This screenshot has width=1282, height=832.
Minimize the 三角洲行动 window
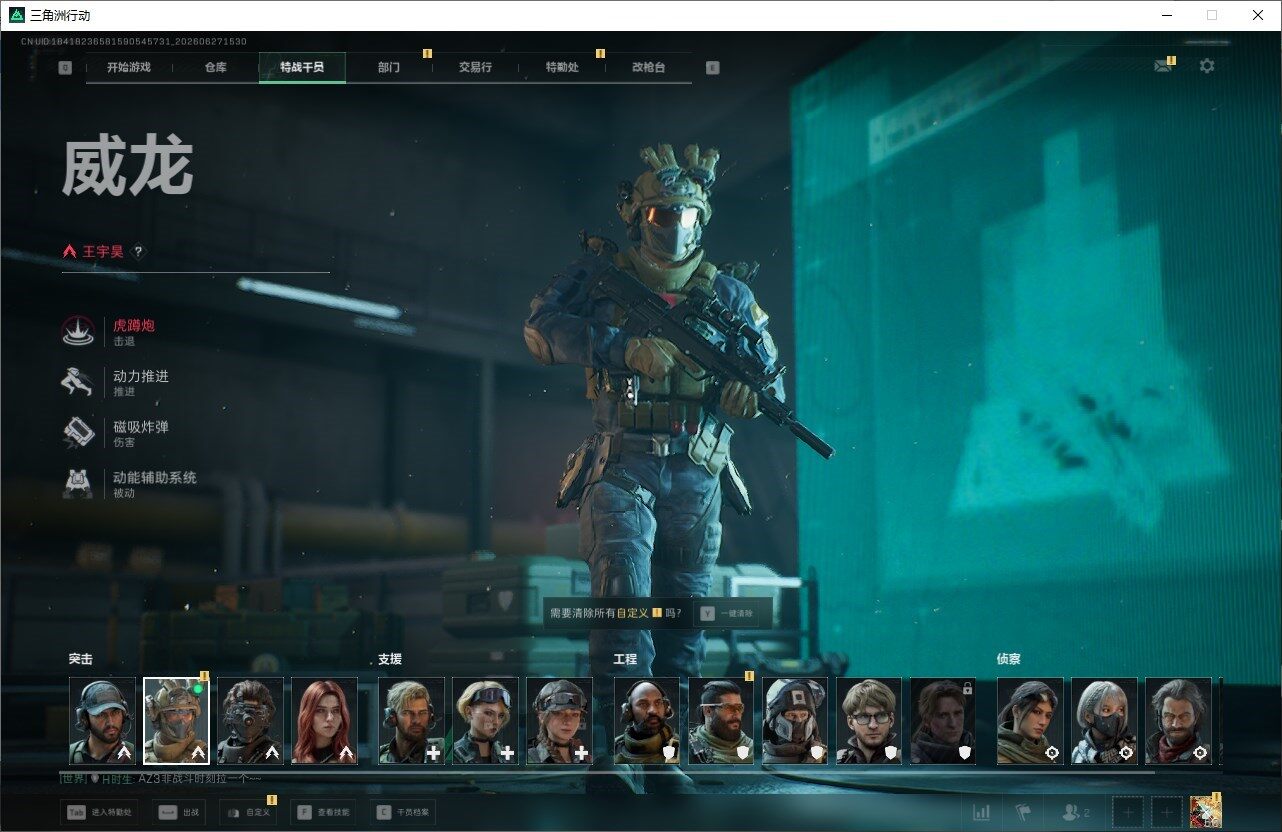click(x=1167, y=15)
